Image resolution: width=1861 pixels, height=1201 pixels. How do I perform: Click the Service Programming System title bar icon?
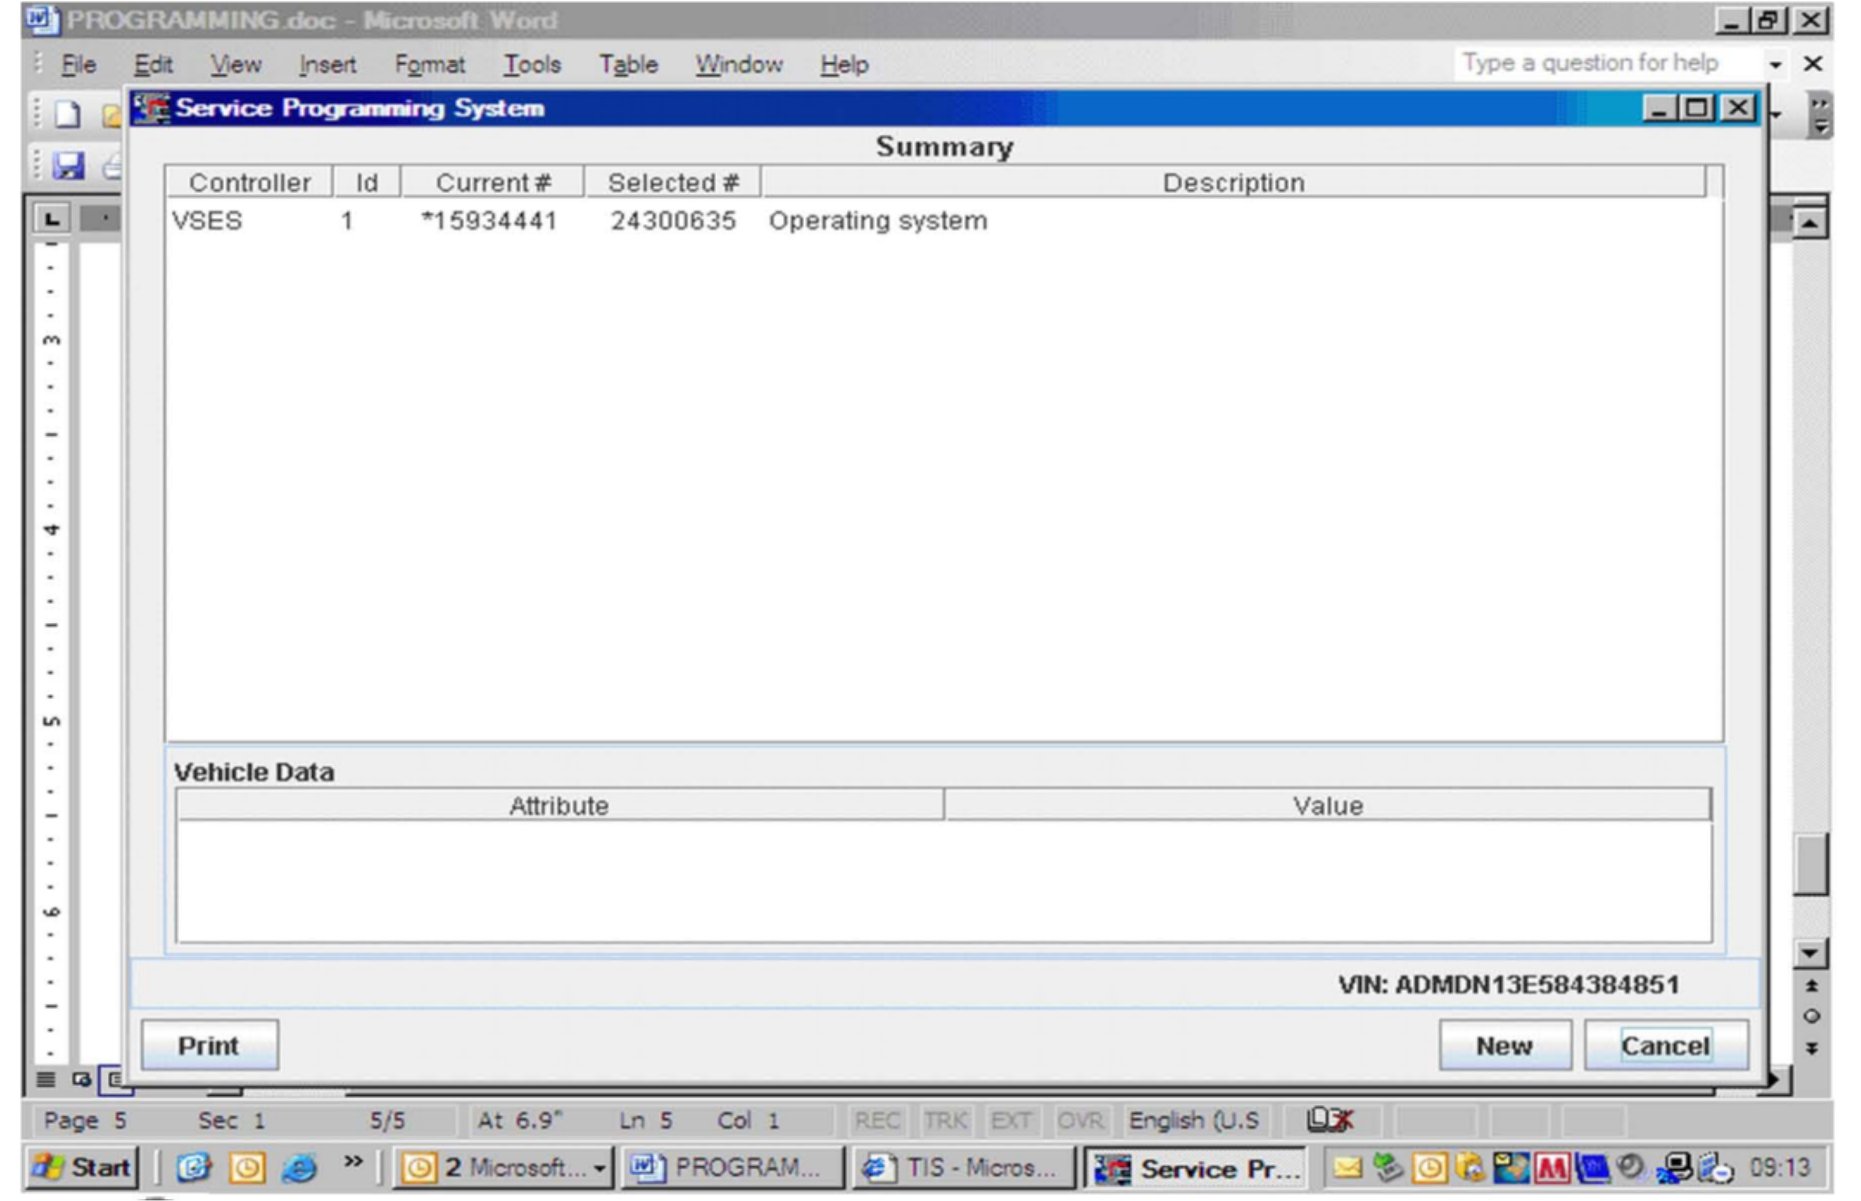pos(152,108)
